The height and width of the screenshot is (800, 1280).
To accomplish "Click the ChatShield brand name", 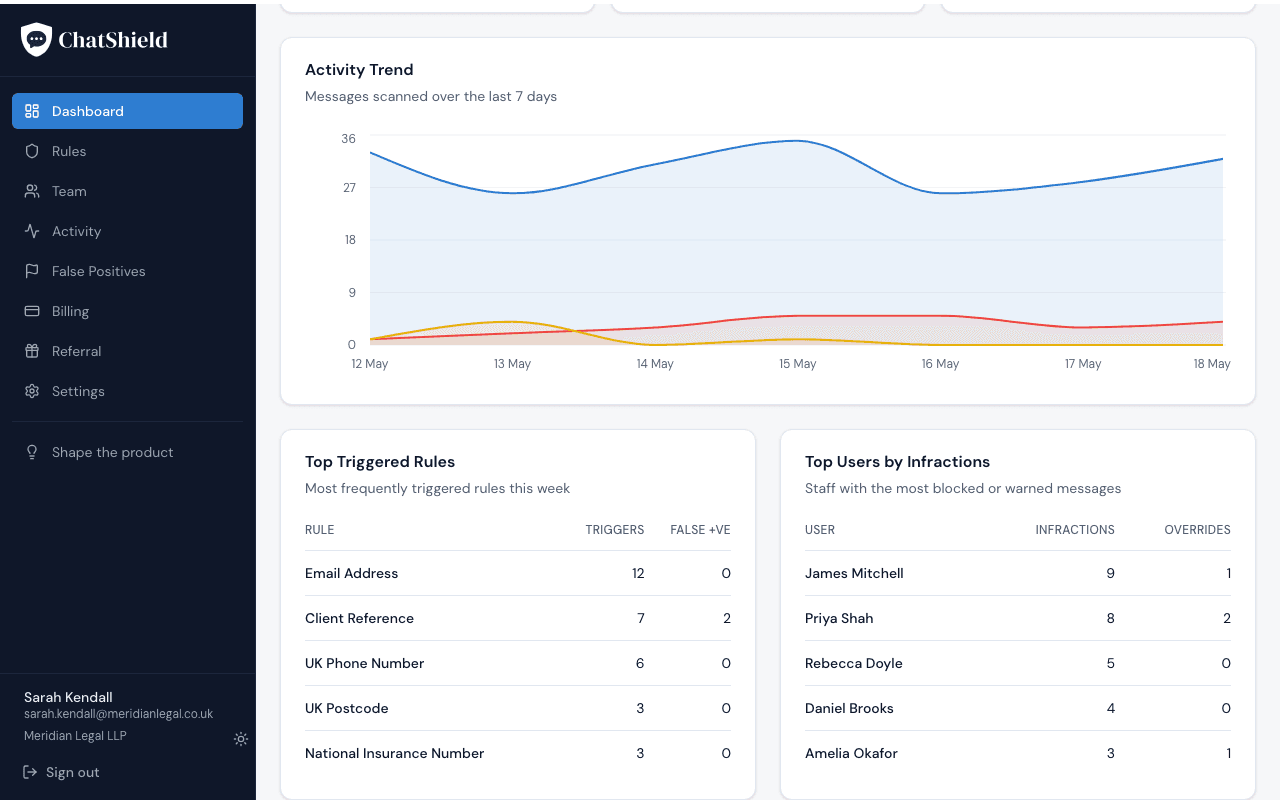I will pos(113,40).
